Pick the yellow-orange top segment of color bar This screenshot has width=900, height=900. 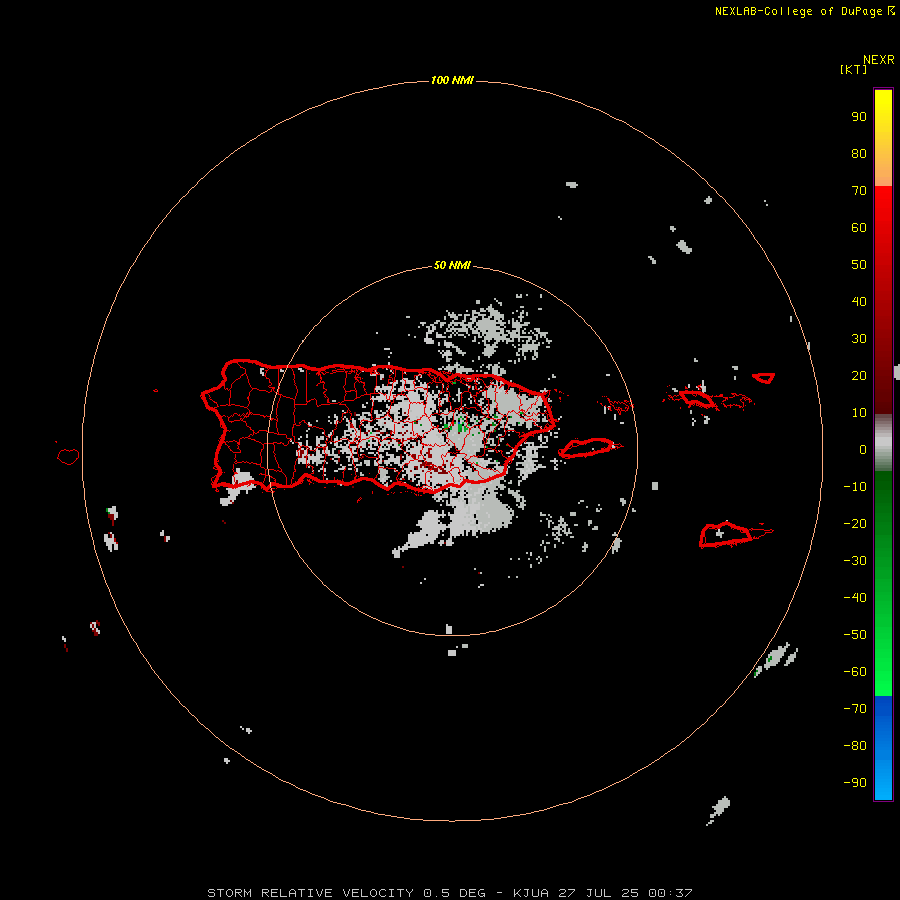(x=883, y=138)
